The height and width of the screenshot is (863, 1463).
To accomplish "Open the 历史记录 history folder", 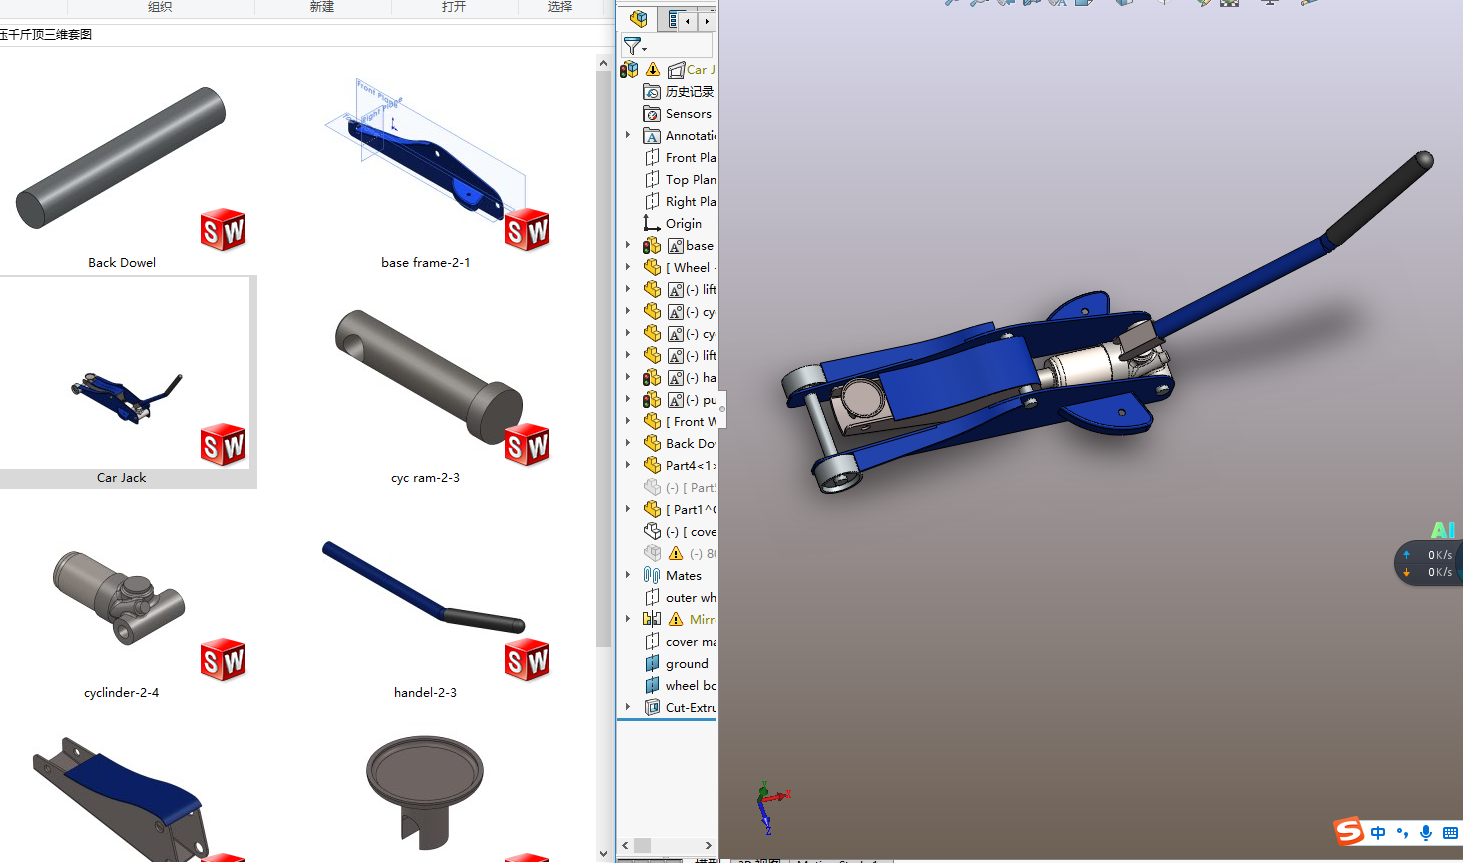I will [680, 92].
